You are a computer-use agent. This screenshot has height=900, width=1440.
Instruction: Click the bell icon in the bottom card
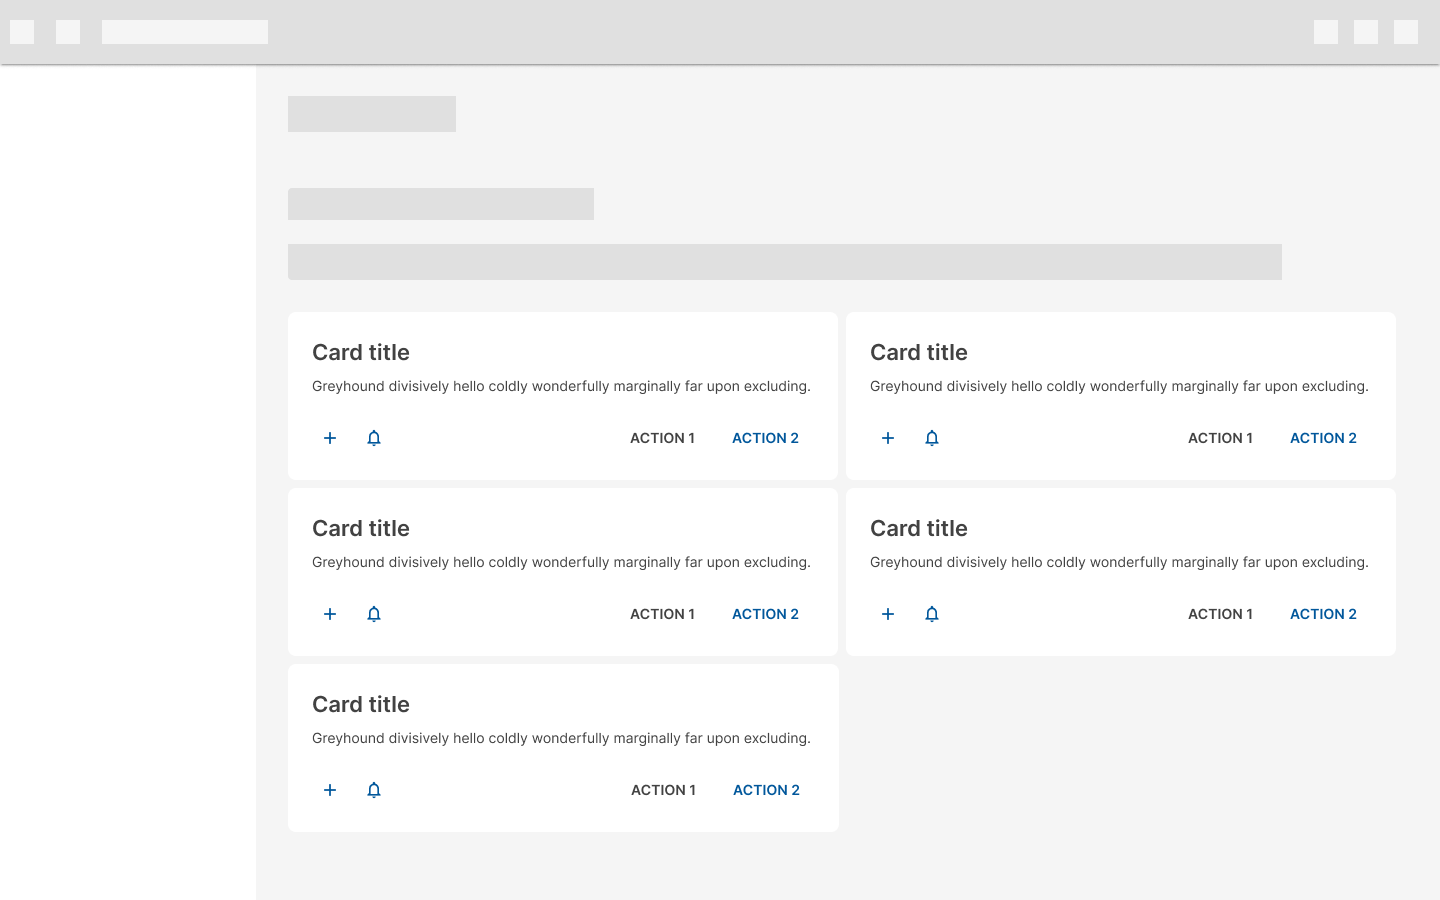374,790
